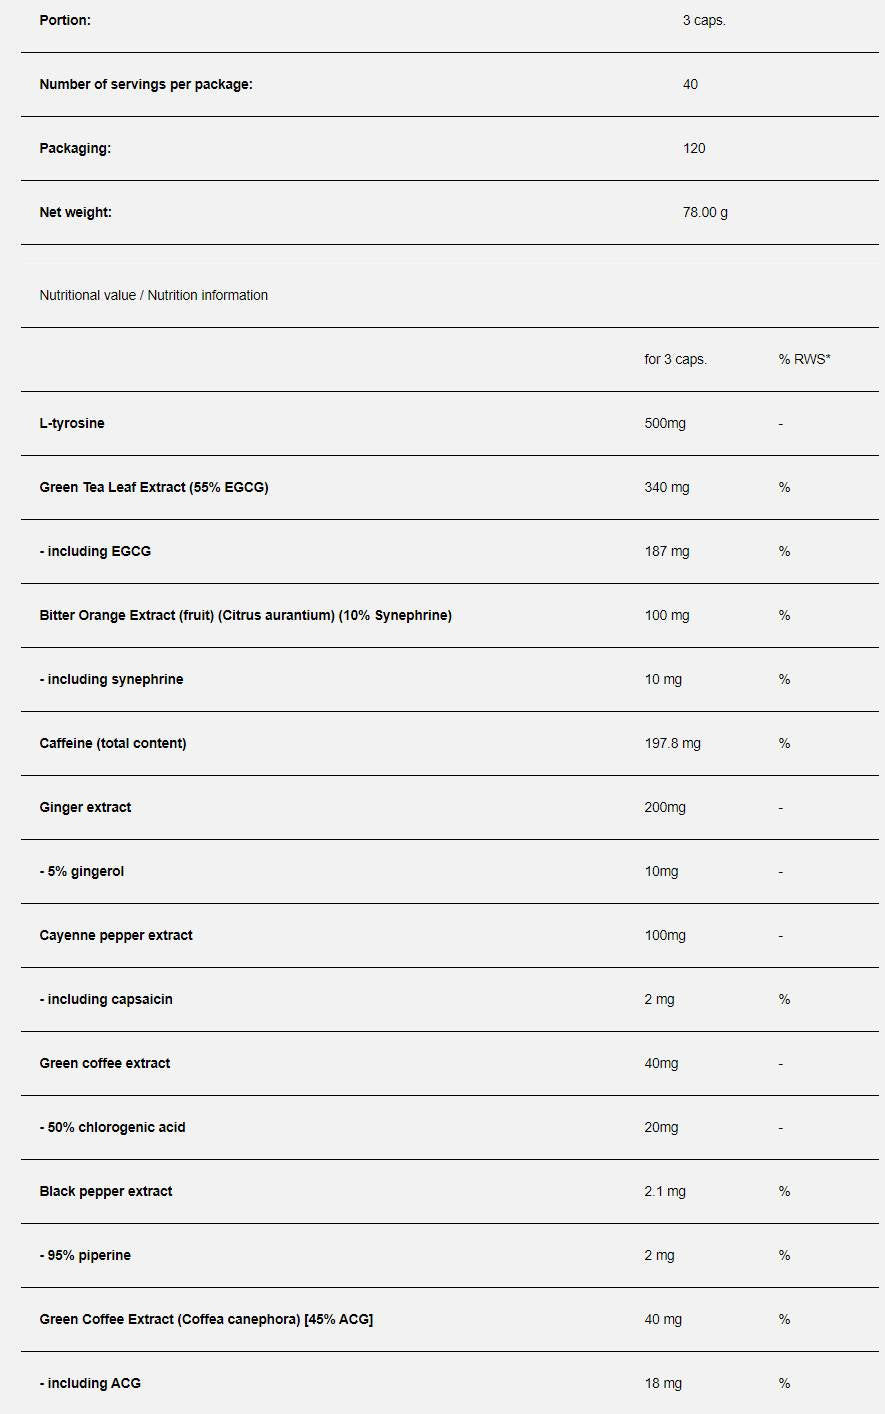Click the "Nutritional value / Nutrition information" heading

[153, 295]
